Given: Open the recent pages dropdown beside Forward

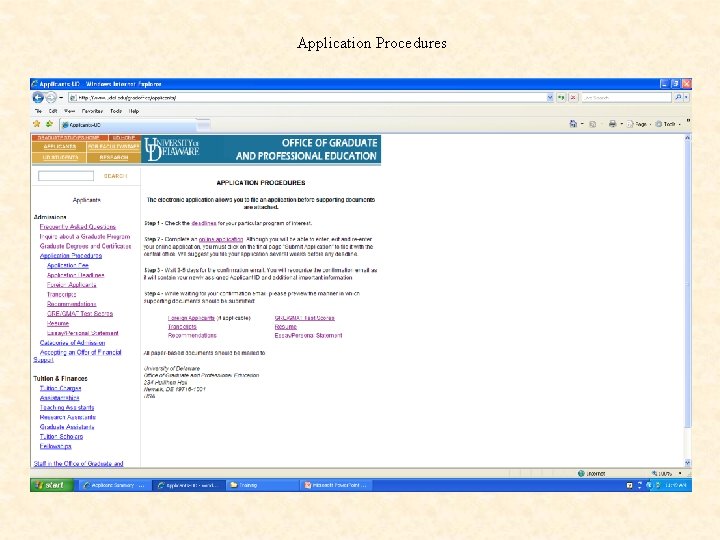Looking at the screenshot, I should (x=61, y=98).
